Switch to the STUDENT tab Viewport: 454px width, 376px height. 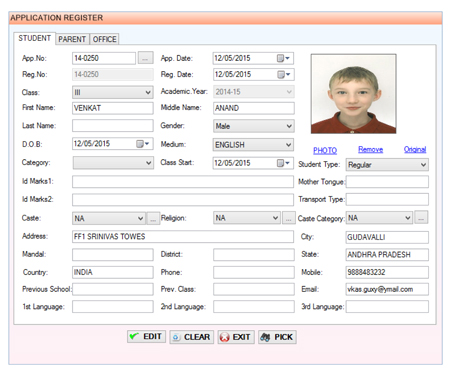pyautogui.click(x=35, y=38)
